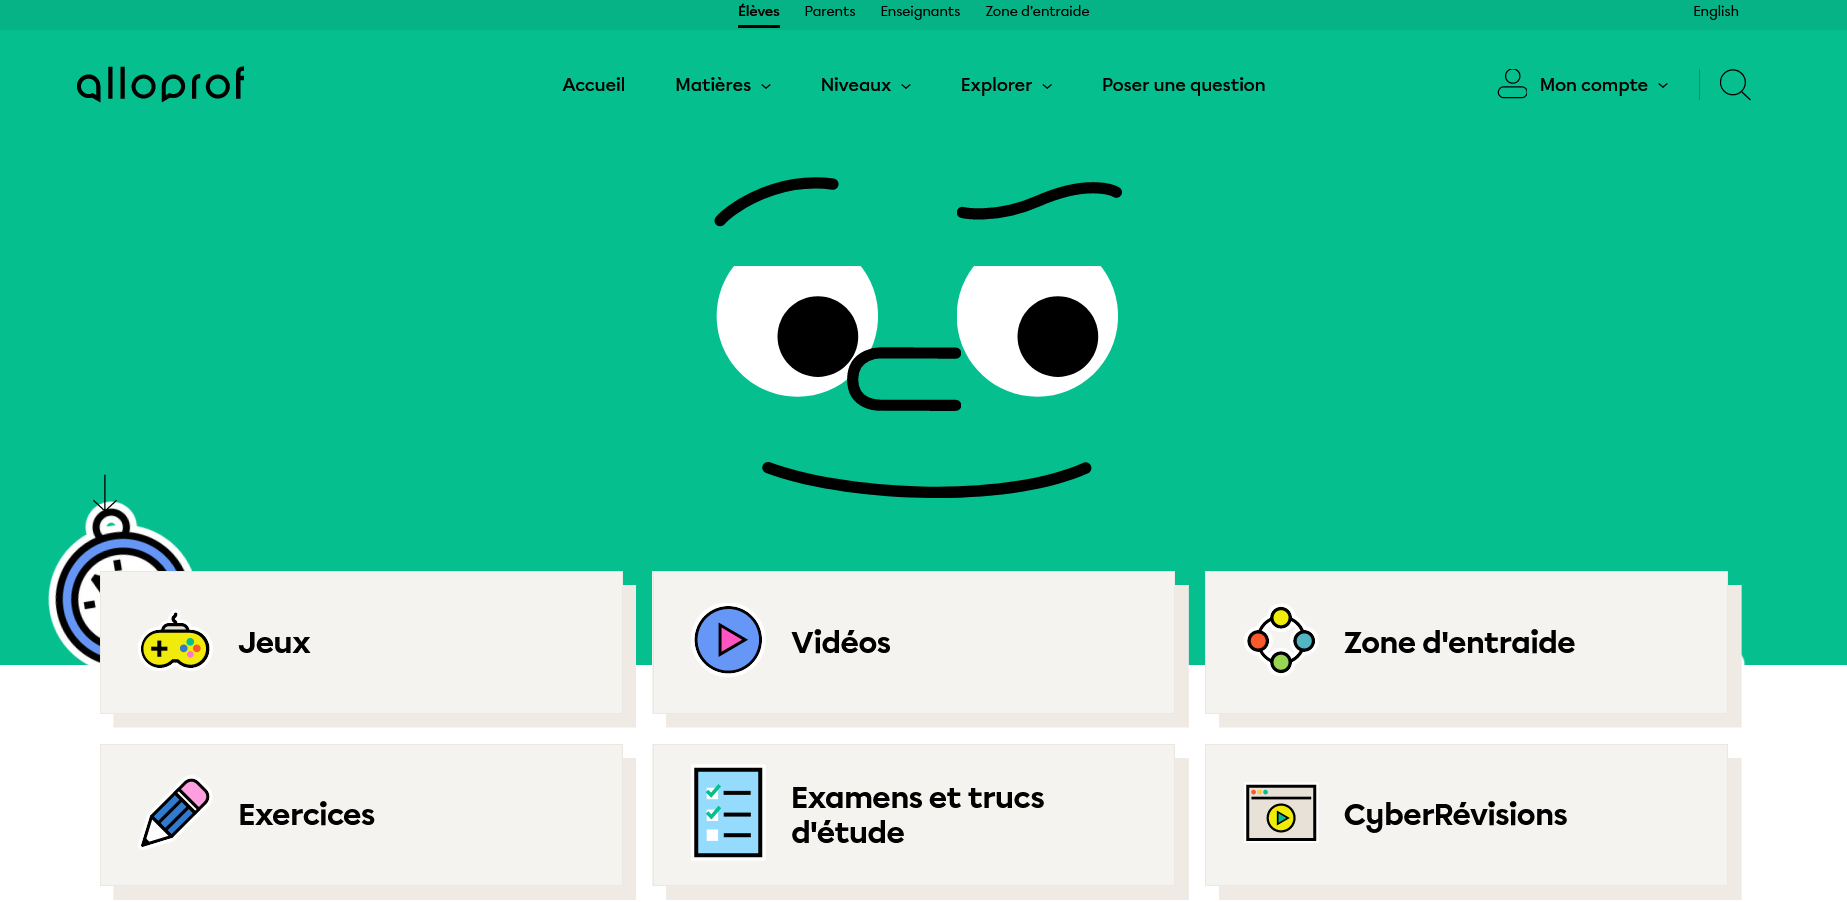This screenshot has width=1847, height=902.
Task: Open the Niveaux dropdown menu
Action: coord(865,85)
